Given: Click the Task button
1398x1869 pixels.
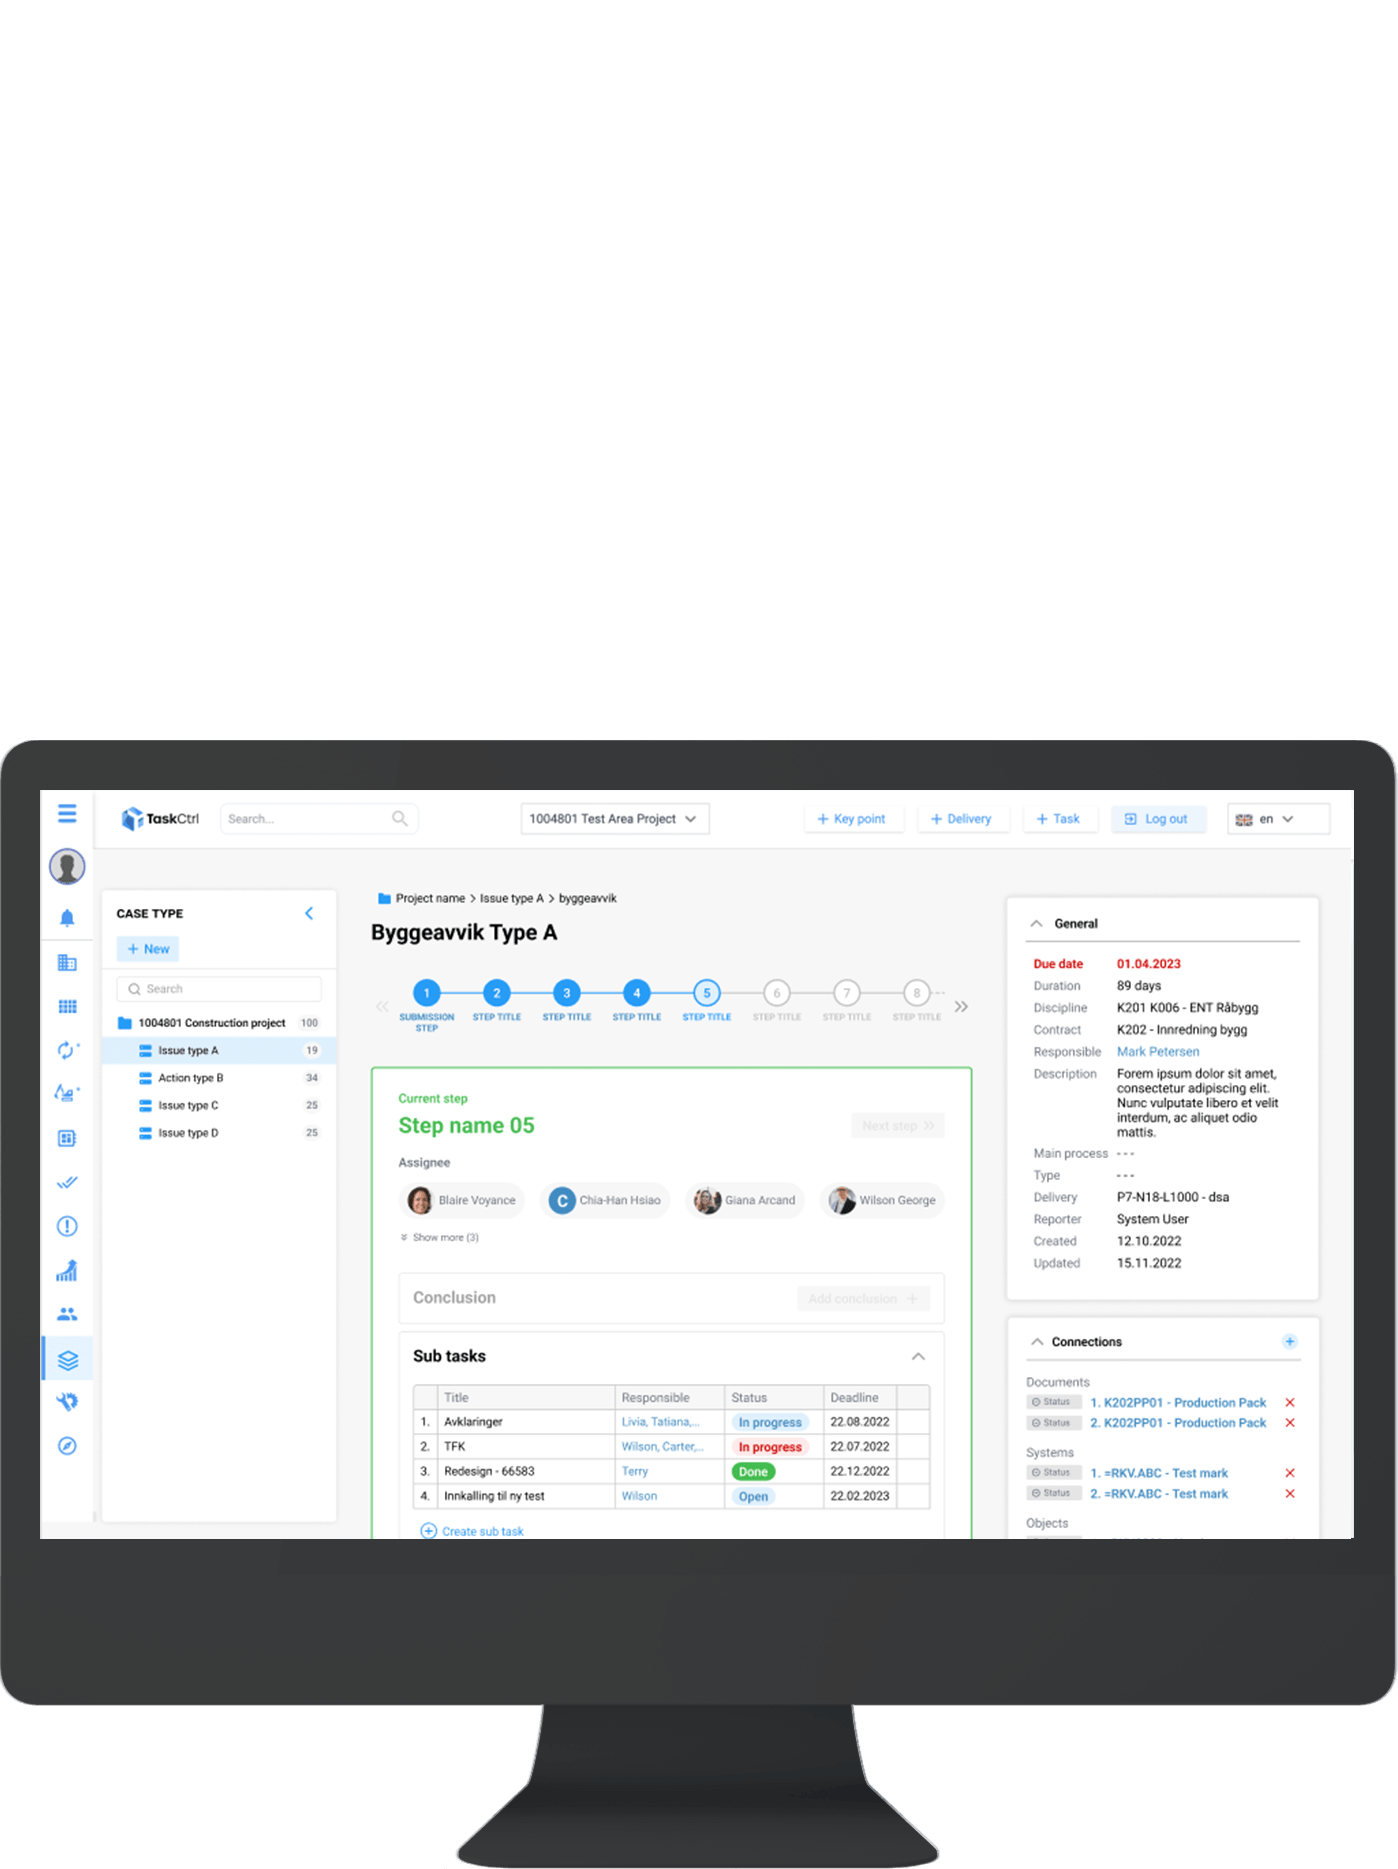Looking at the screenshot, I should click(x=1059, y=819).
